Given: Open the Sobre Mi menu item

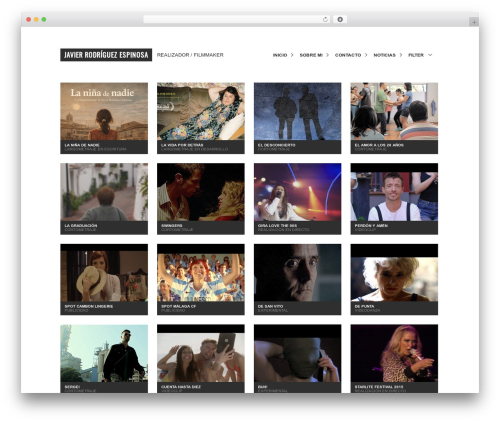Looking at the screenshot, I should [311, 55].
